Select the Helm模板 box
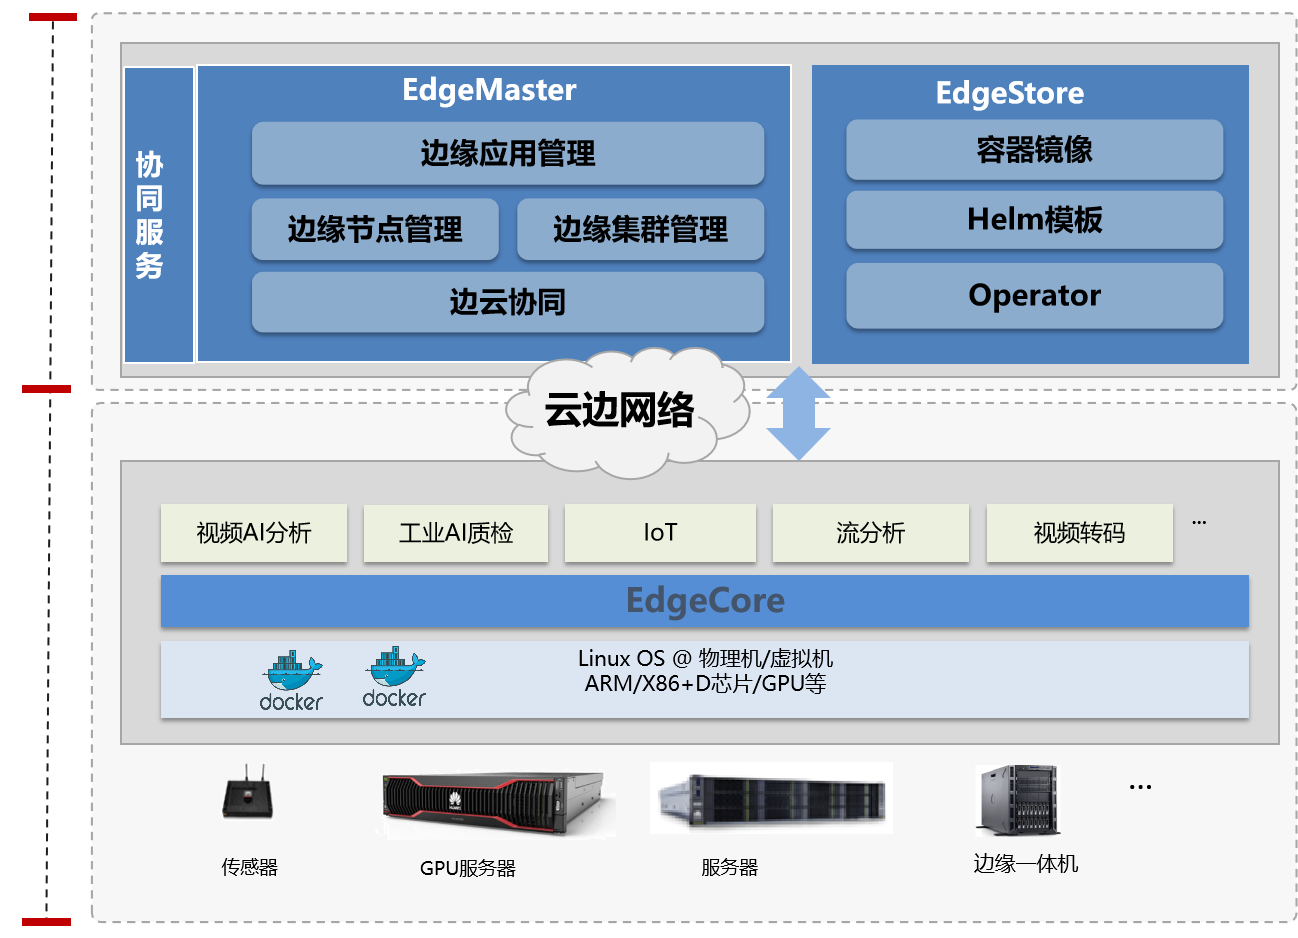Screen dimensions: 1298x938 [x=1034, y=220]
